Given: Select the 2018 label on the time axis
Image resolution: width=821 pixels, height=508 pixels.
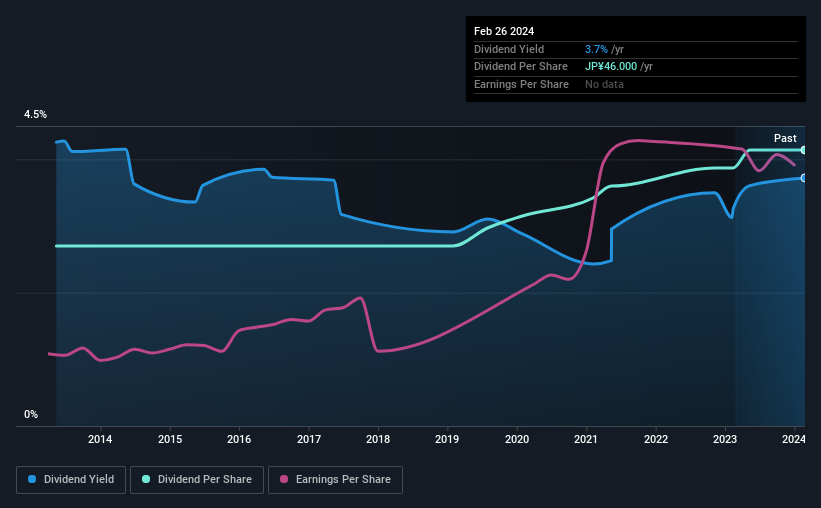Looking at the screenshot, I should pos(378,439).
